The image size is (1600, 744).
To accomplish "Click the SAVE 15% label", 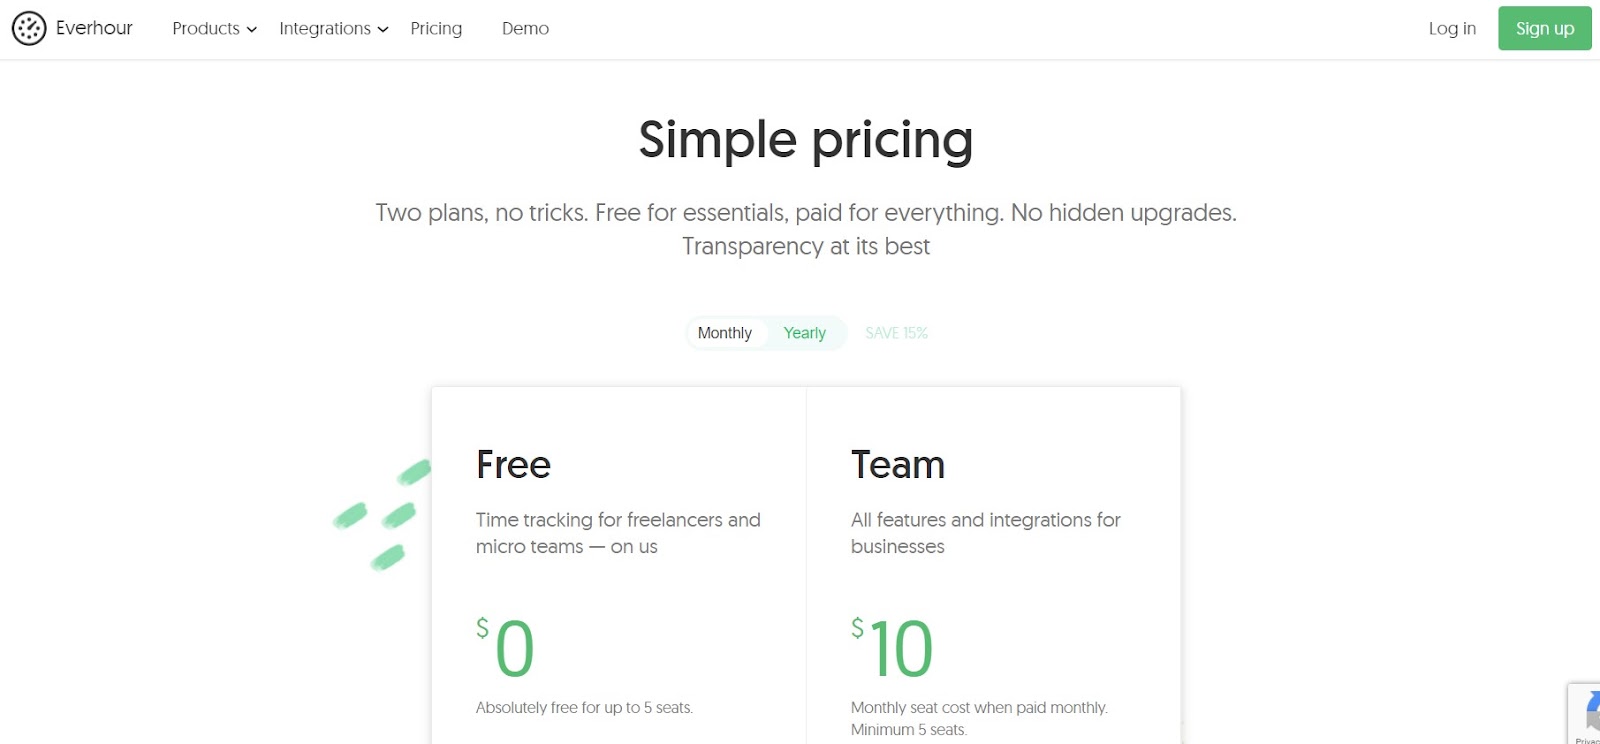I will (x=896, y=332).
